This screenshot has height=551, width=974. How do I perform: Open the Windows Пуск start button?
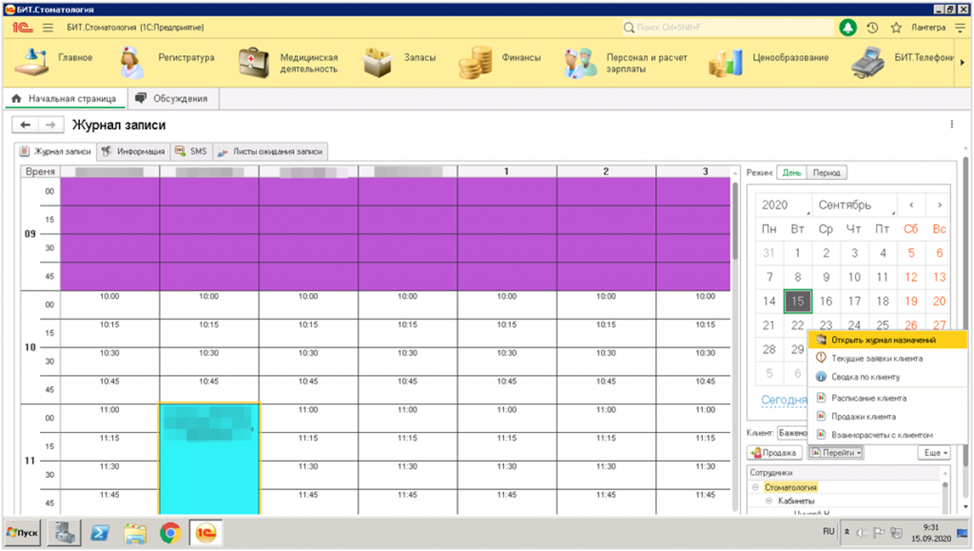pos(24,531)
